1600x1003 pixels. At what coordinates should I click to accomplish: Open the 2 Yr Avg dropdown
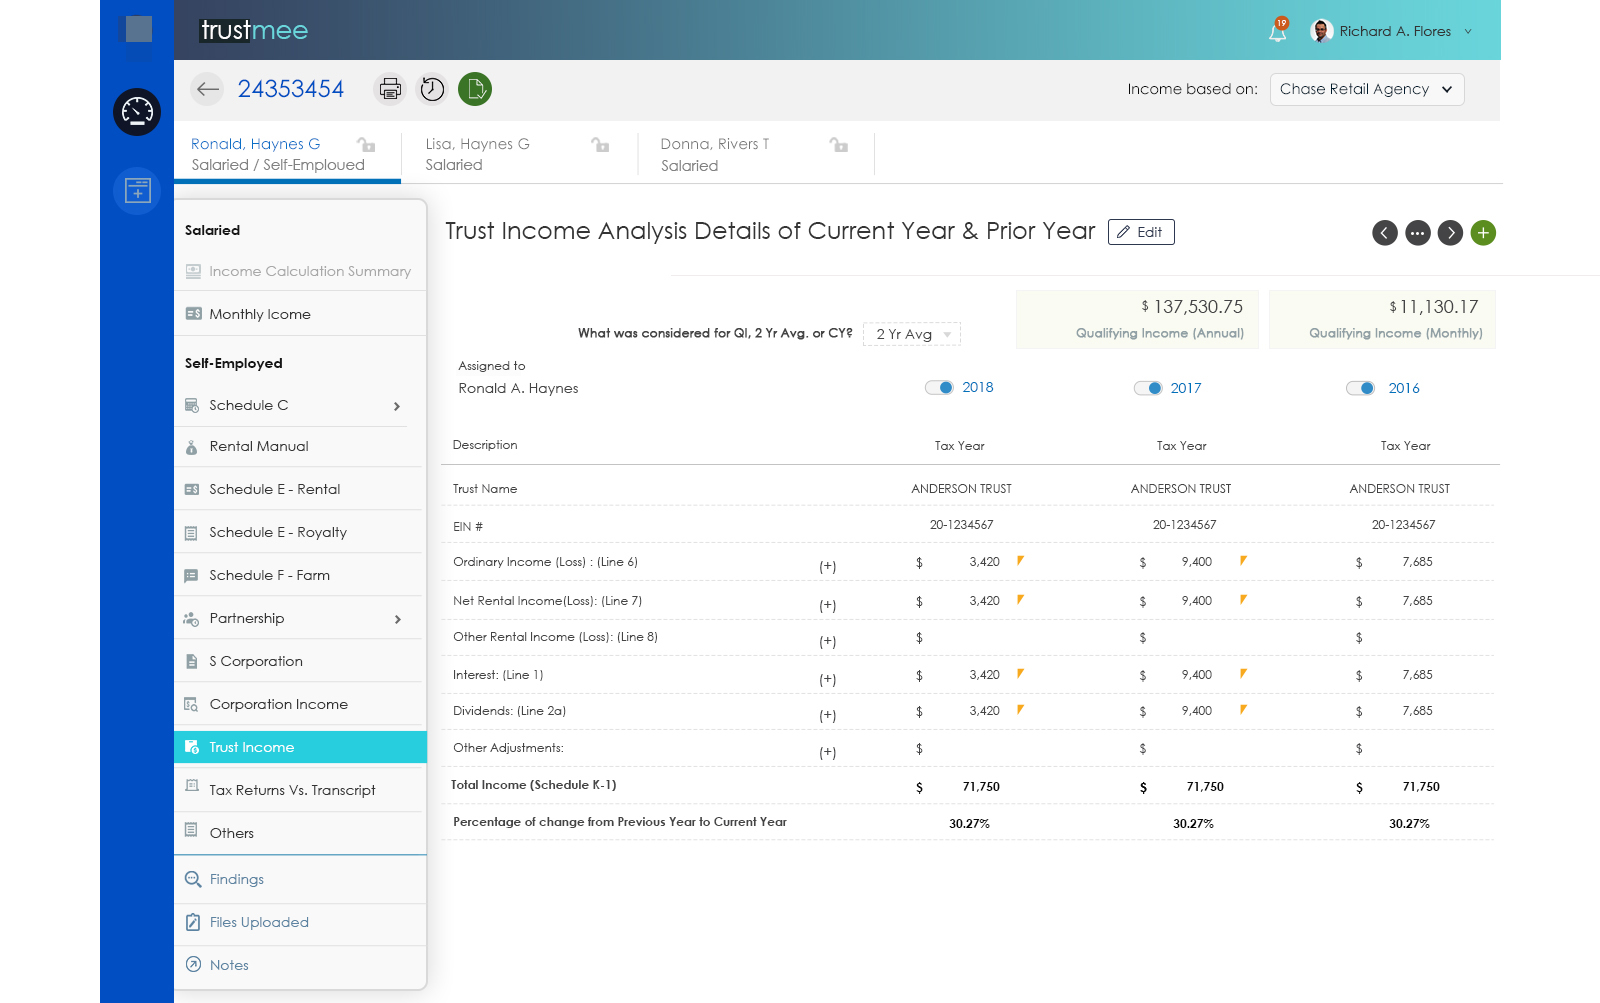click(912, 334)
